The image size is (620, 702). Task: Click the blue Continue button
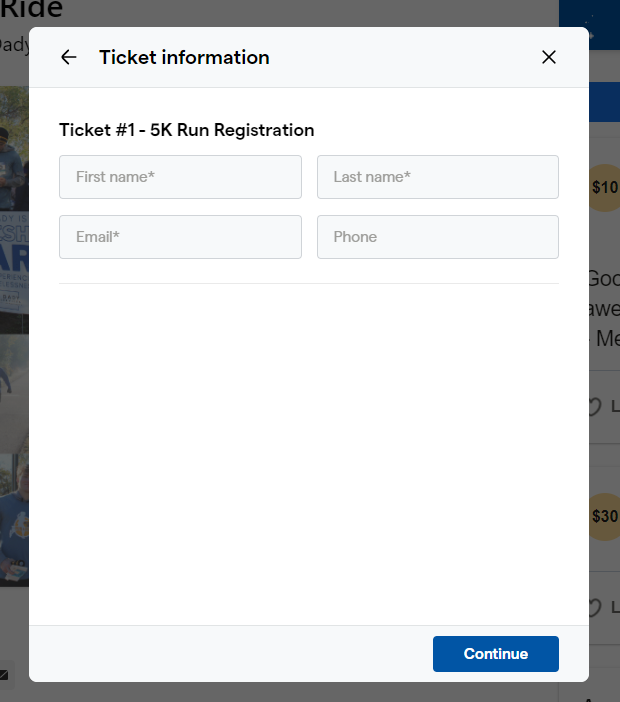496,654
